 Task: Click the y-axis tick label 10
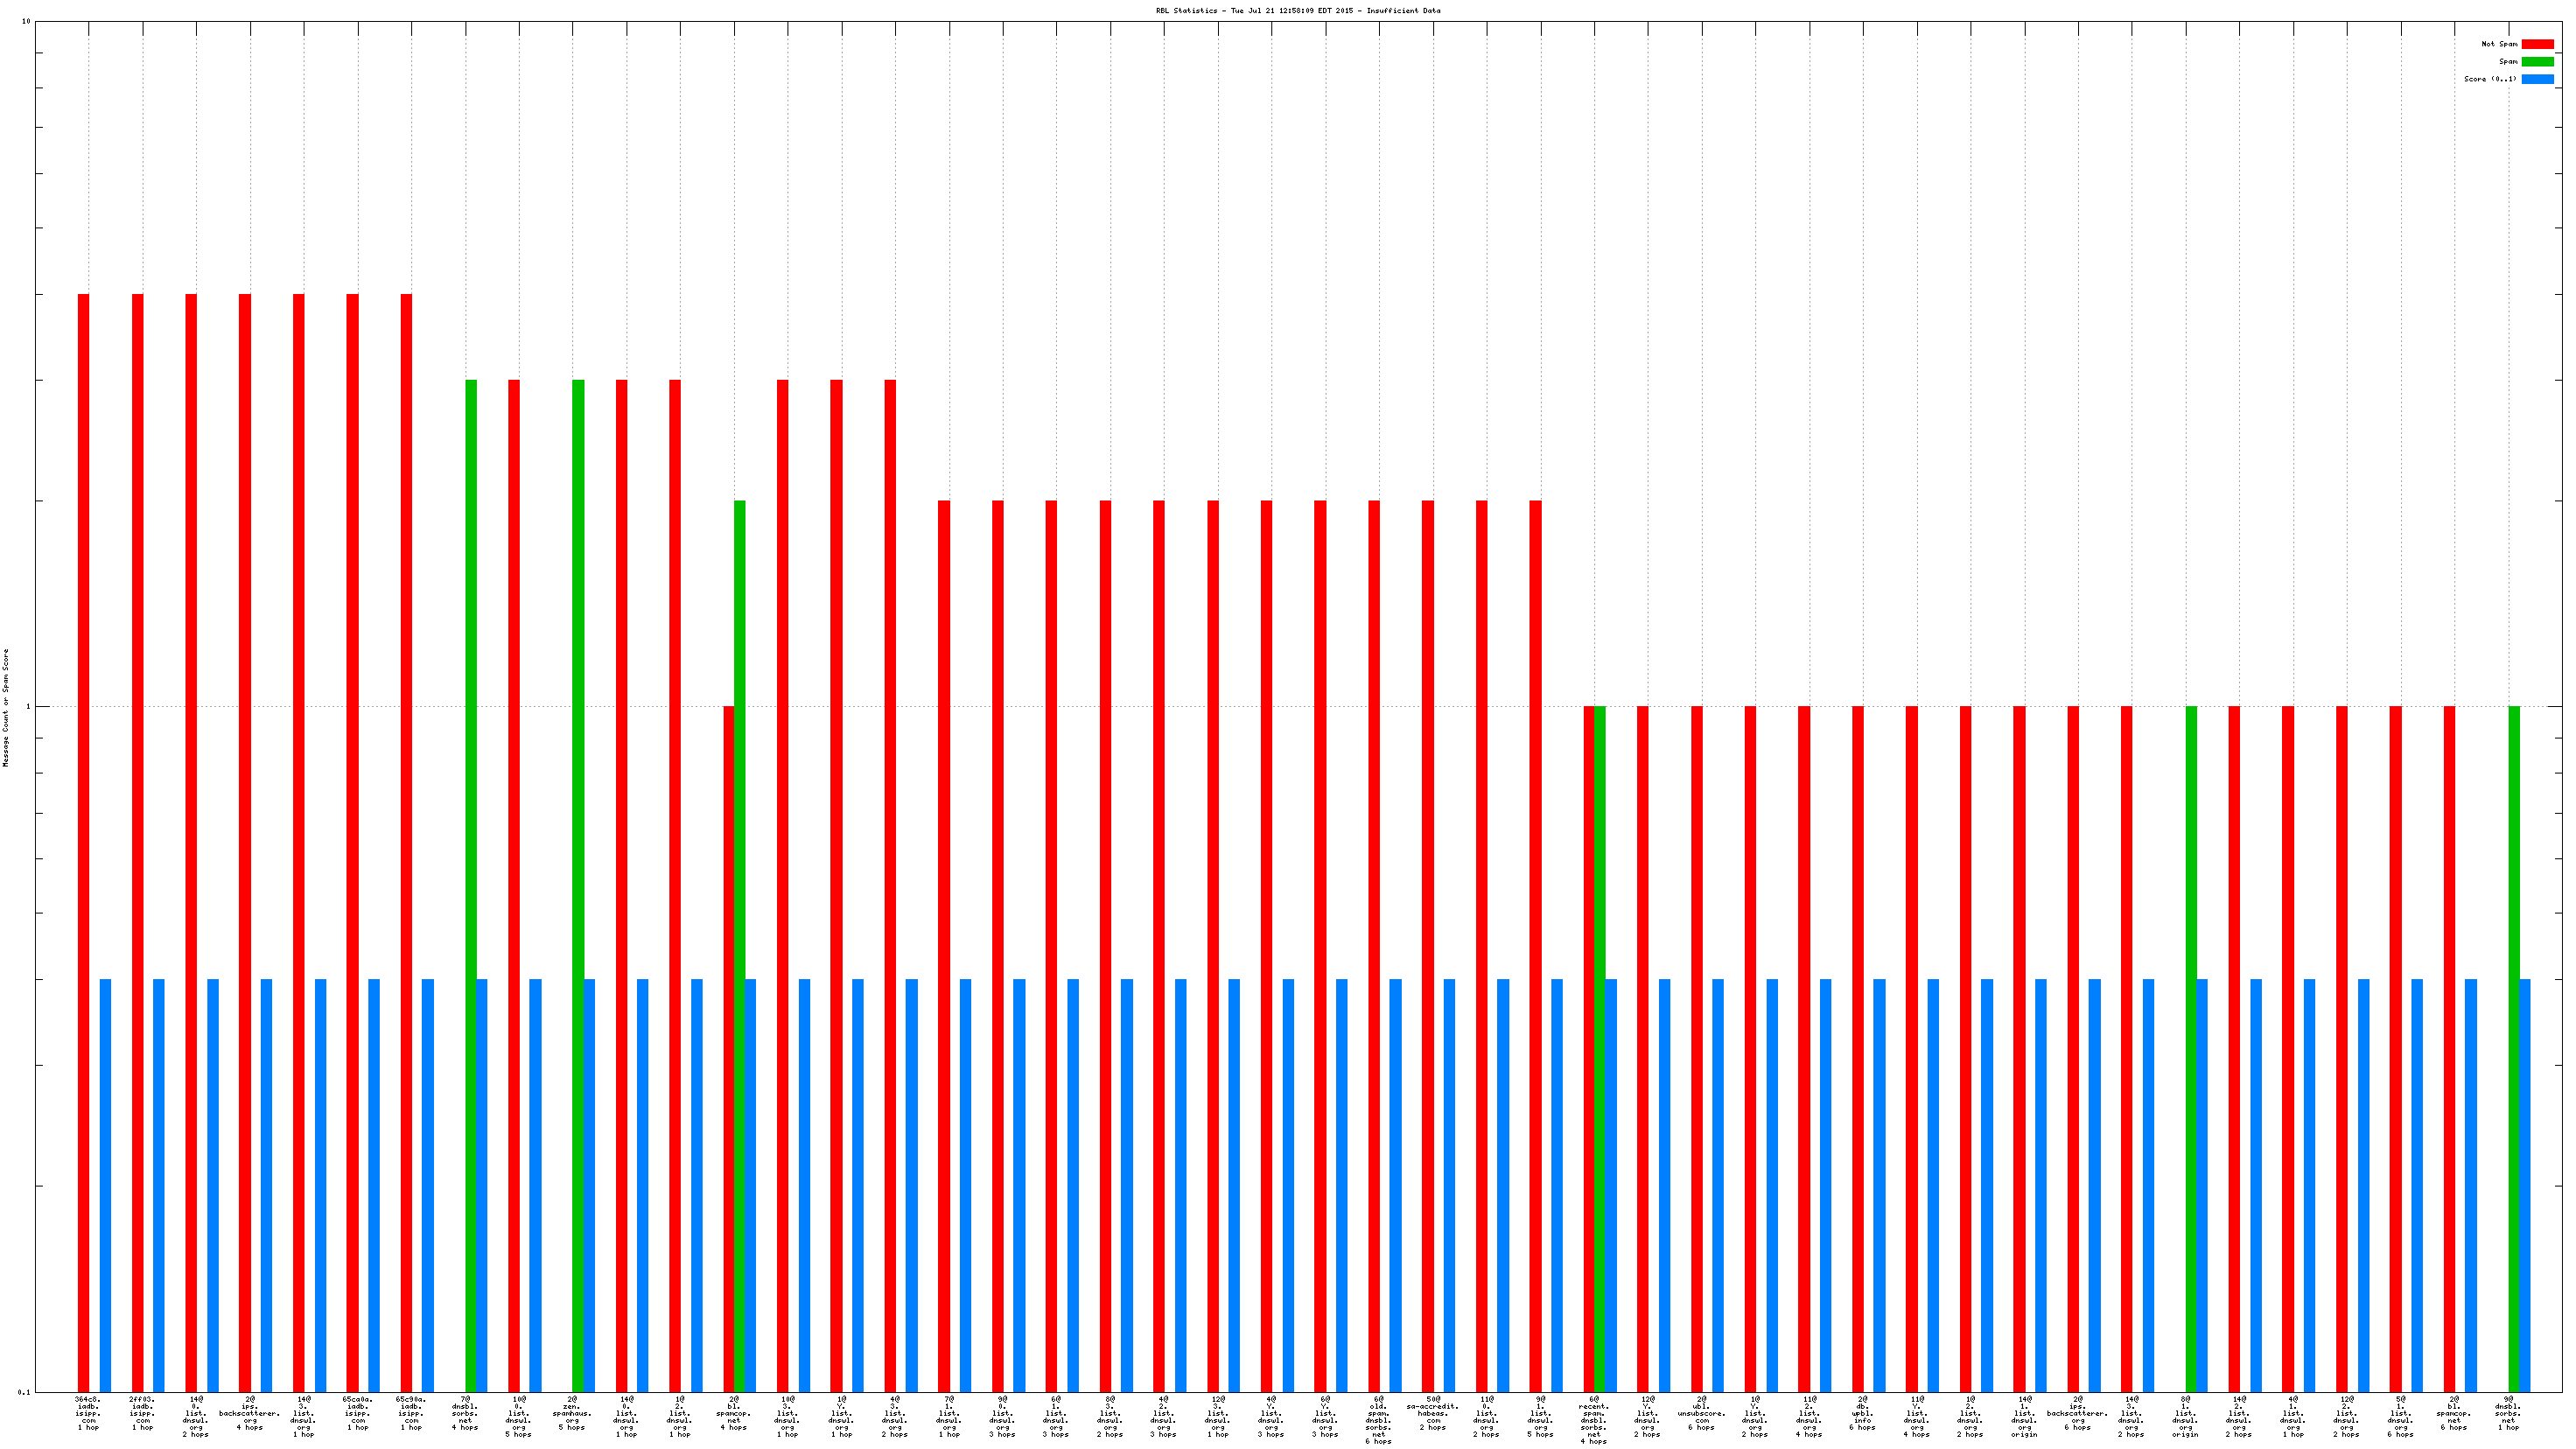pos(26,22)
